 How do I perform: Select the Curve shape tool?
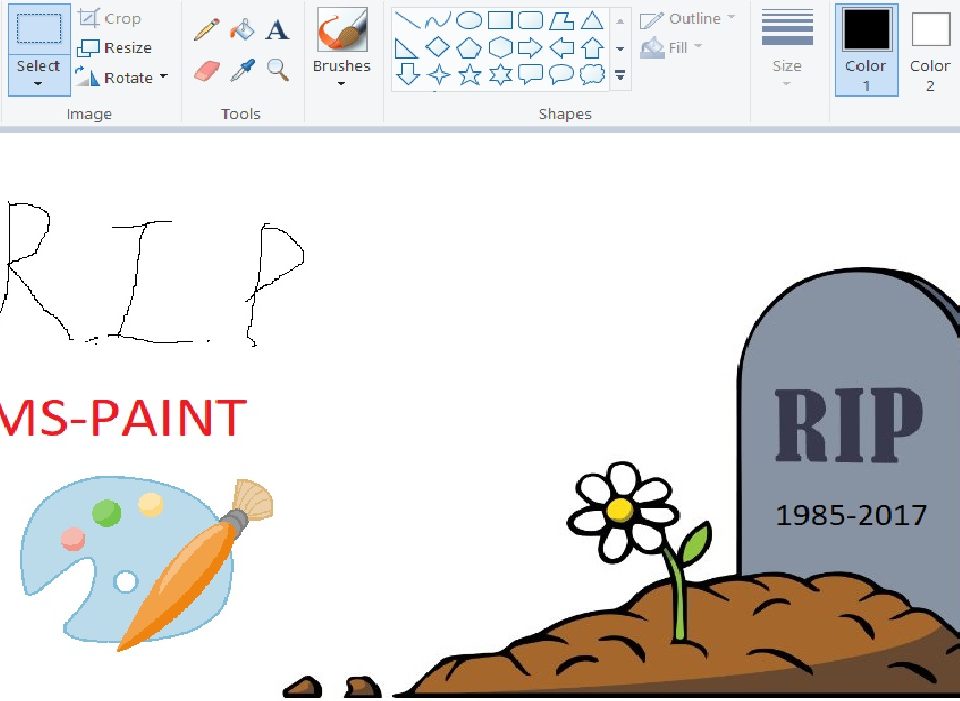436,19
